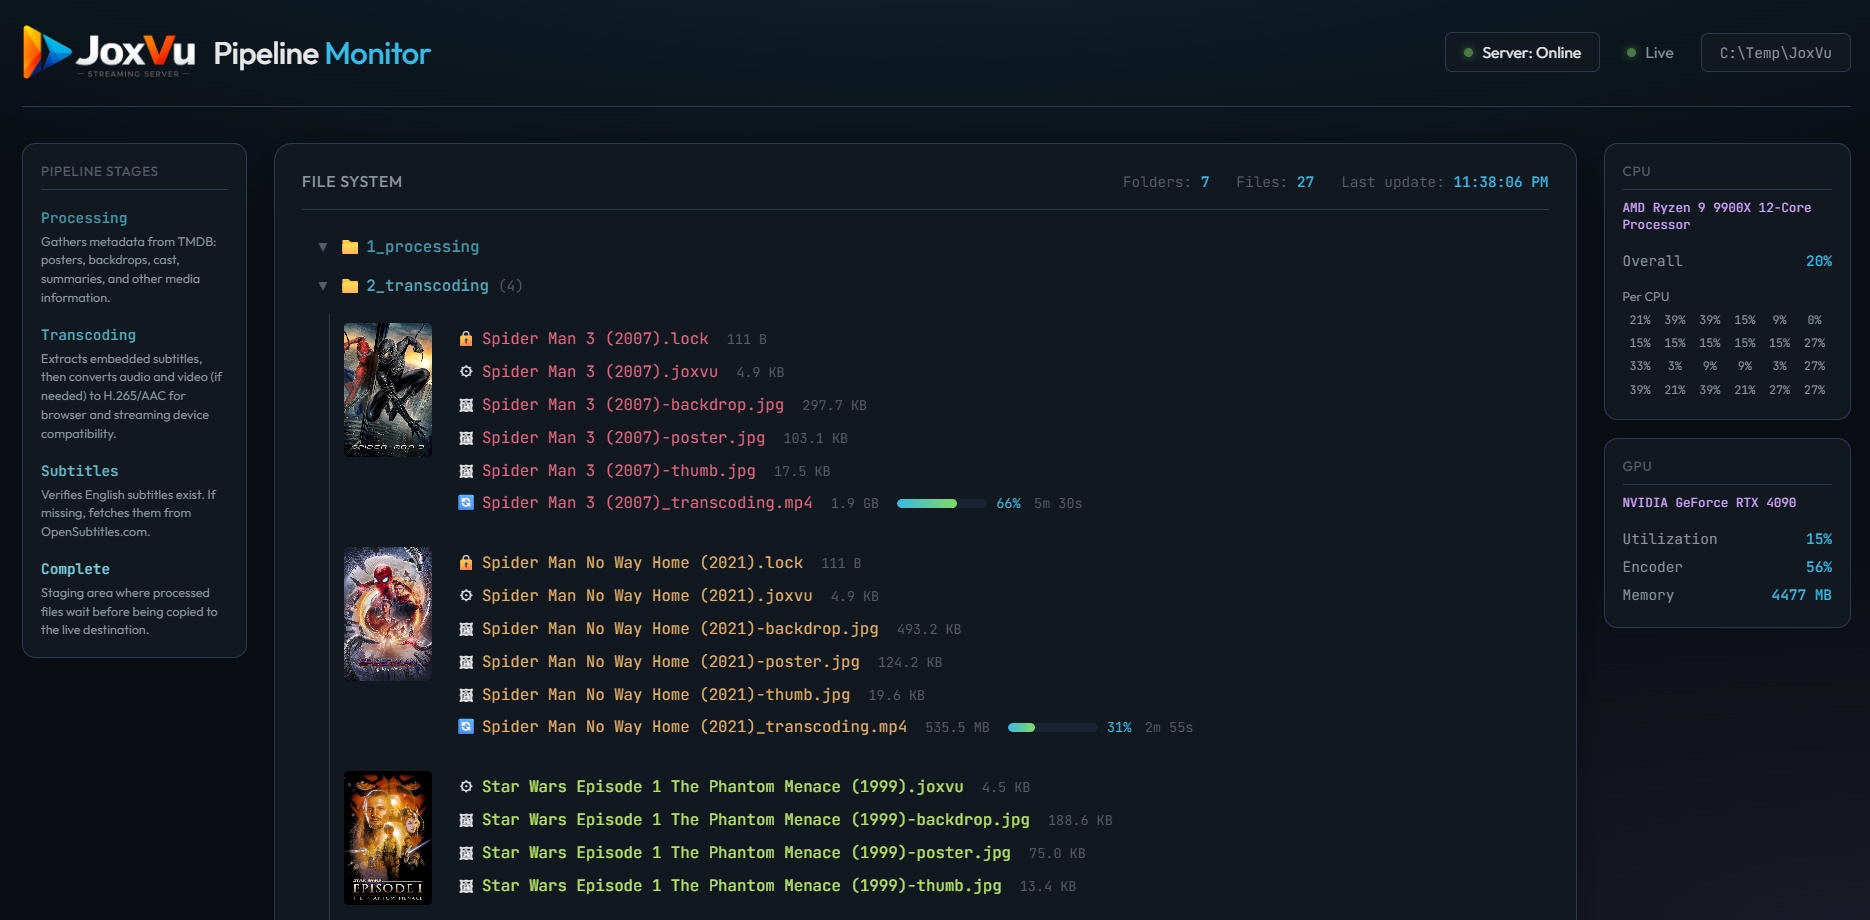The height and width of the screenshot is (920, 1870).
Task: Toggle the Live update indicator
Action: pyautogui.click(x=1648, y=52)
